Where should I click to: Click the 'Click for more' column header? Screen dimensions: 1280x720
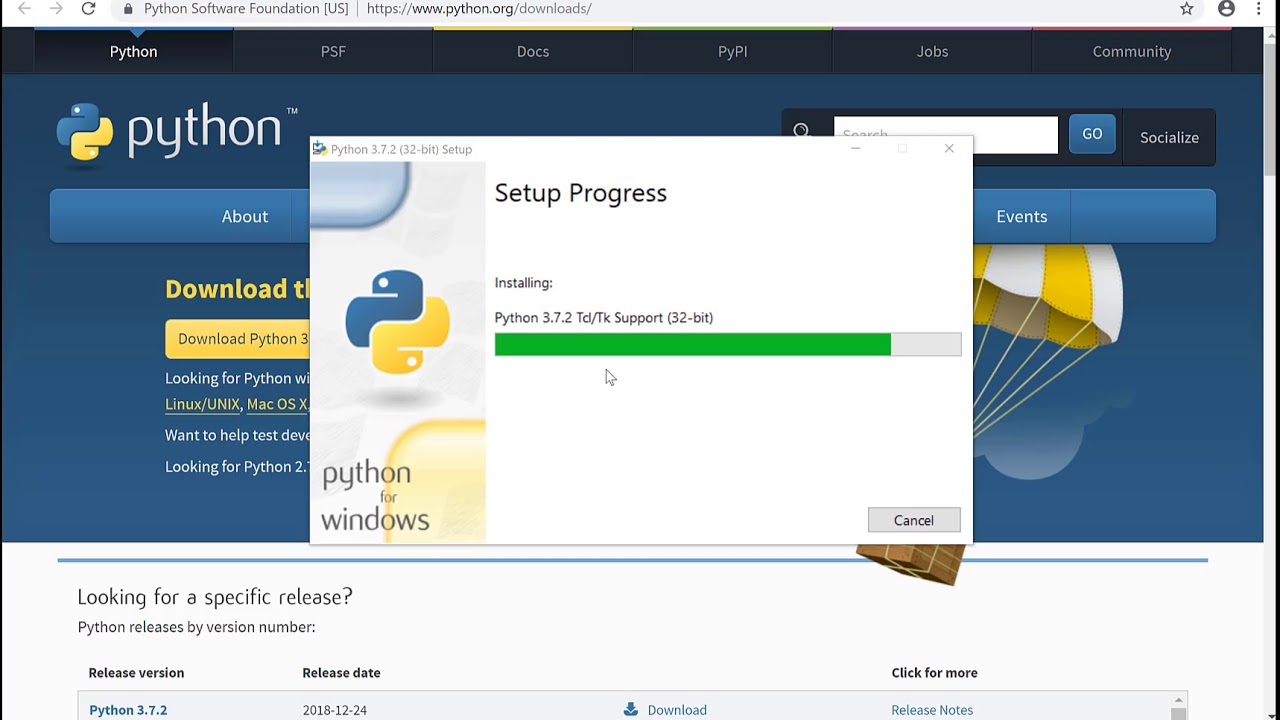tap(935, 673)
